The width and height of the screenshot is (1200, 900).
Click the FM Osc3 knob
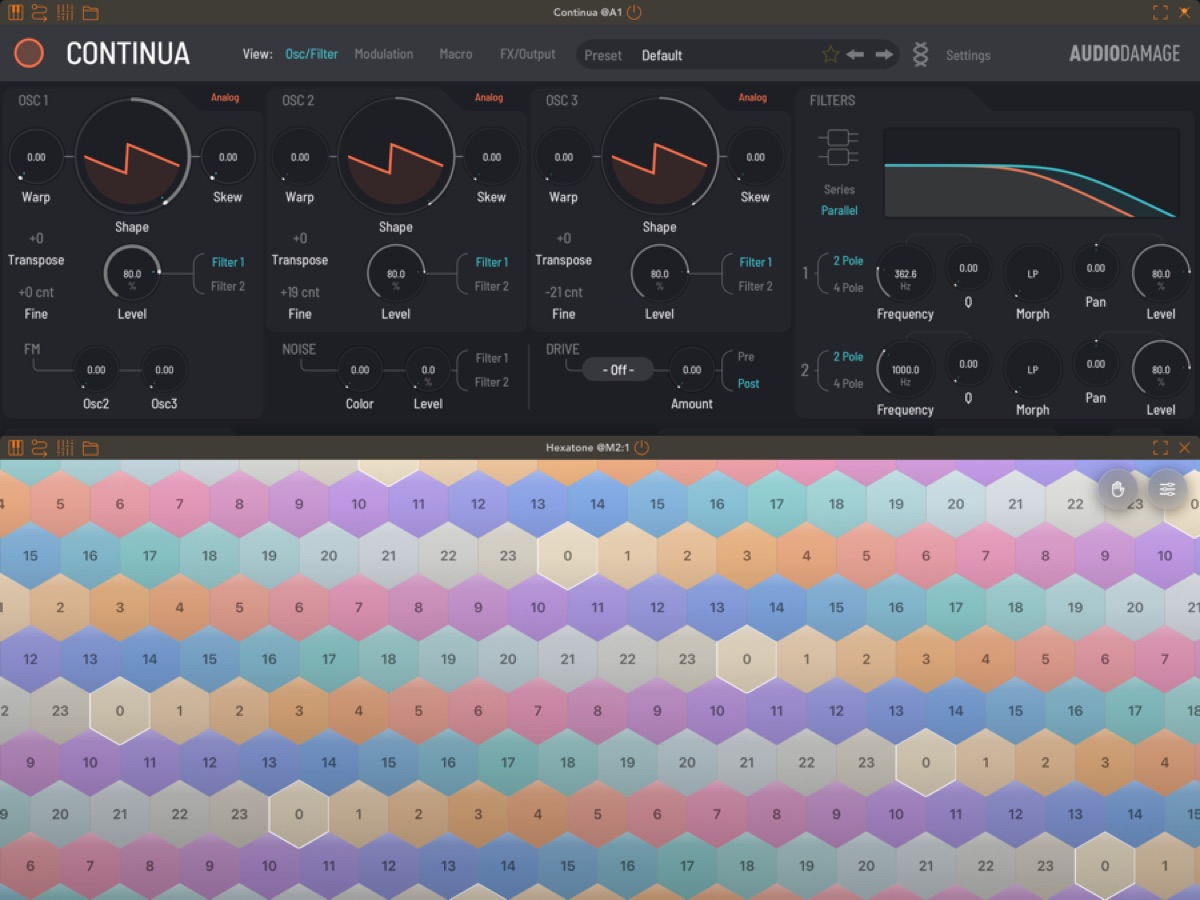point(164,370)
